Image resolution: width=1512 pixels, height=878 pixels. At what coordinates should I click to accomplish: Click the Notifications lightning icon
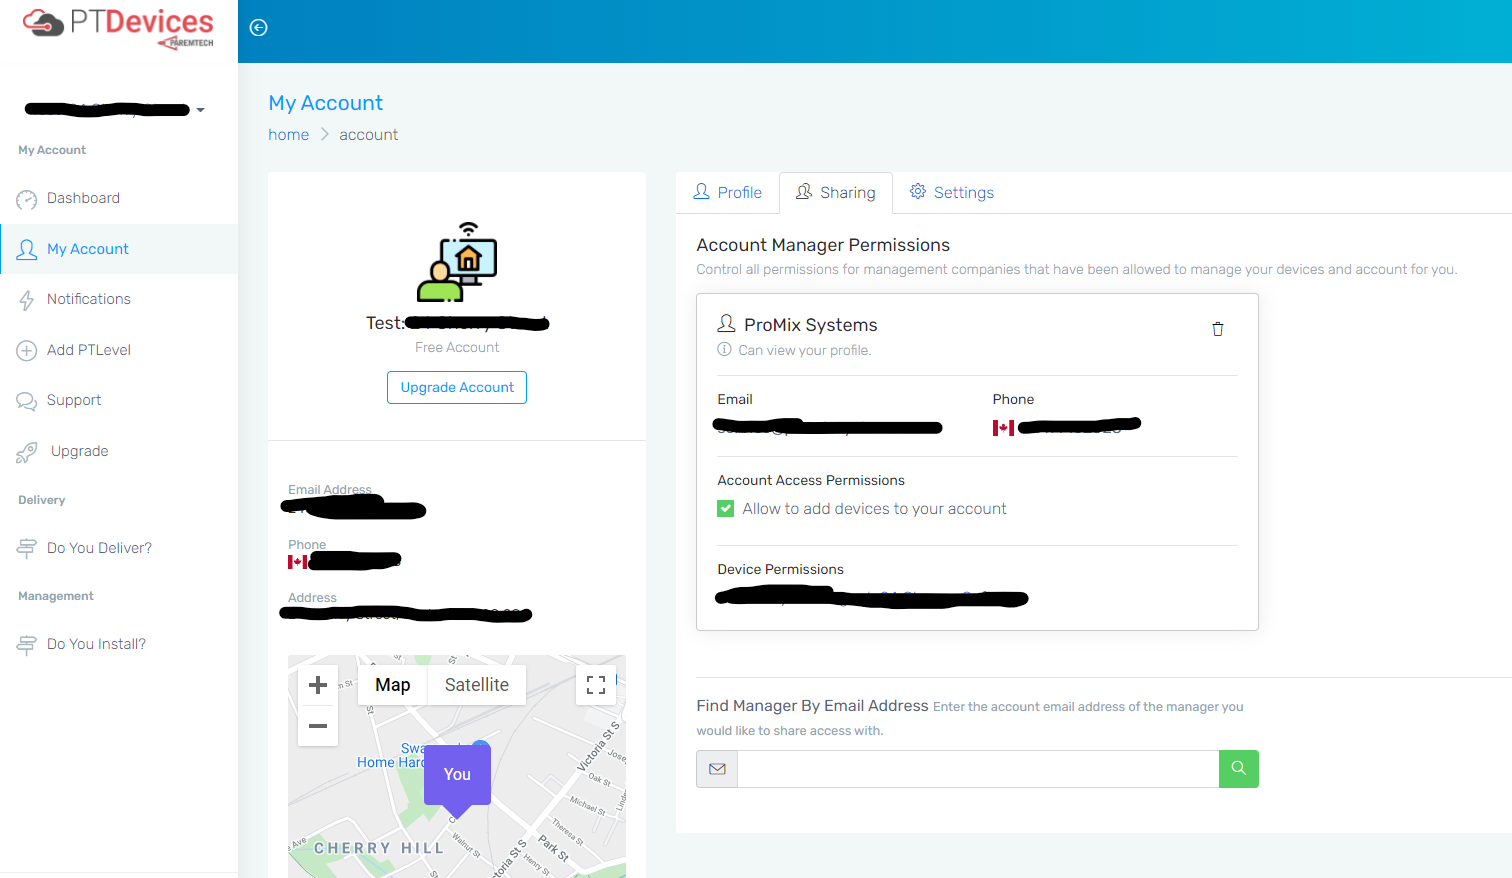(x=27, y=300)
